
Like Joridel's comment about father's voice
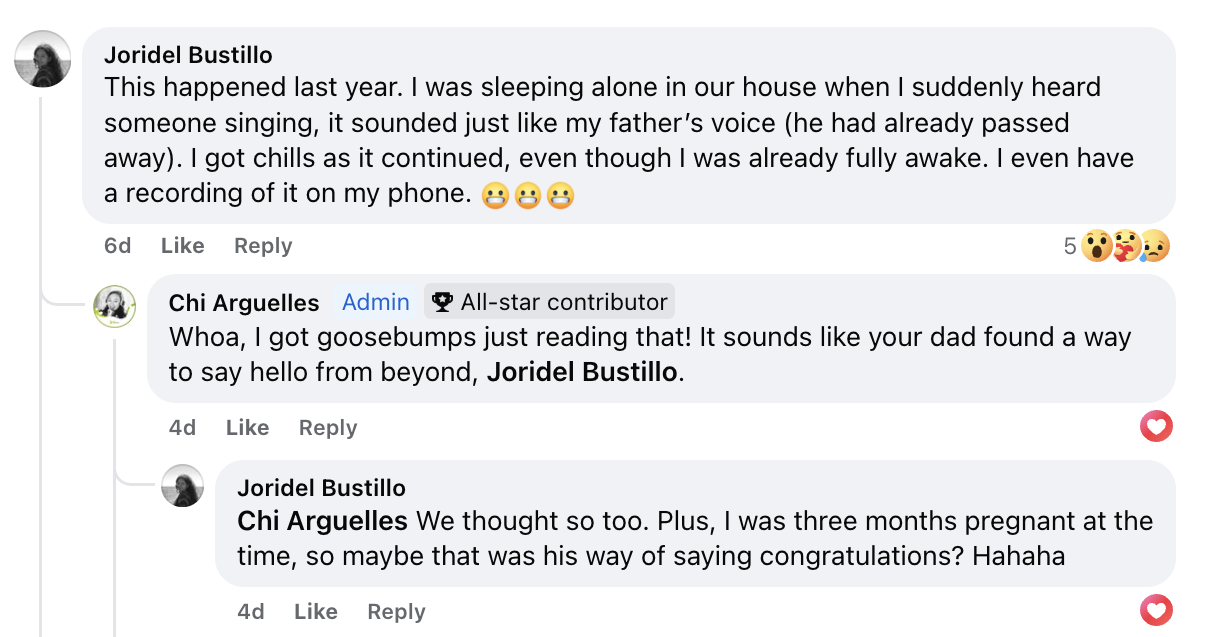tap(182, 246)
